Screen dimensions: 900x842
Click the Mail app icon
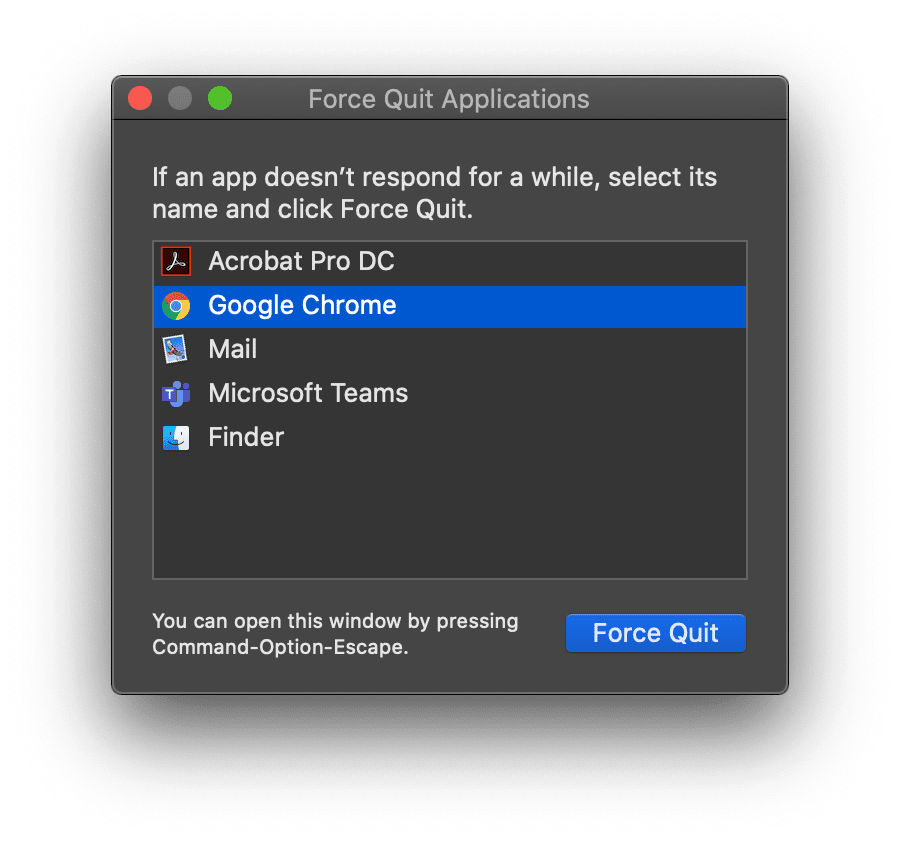click(178, 349)
